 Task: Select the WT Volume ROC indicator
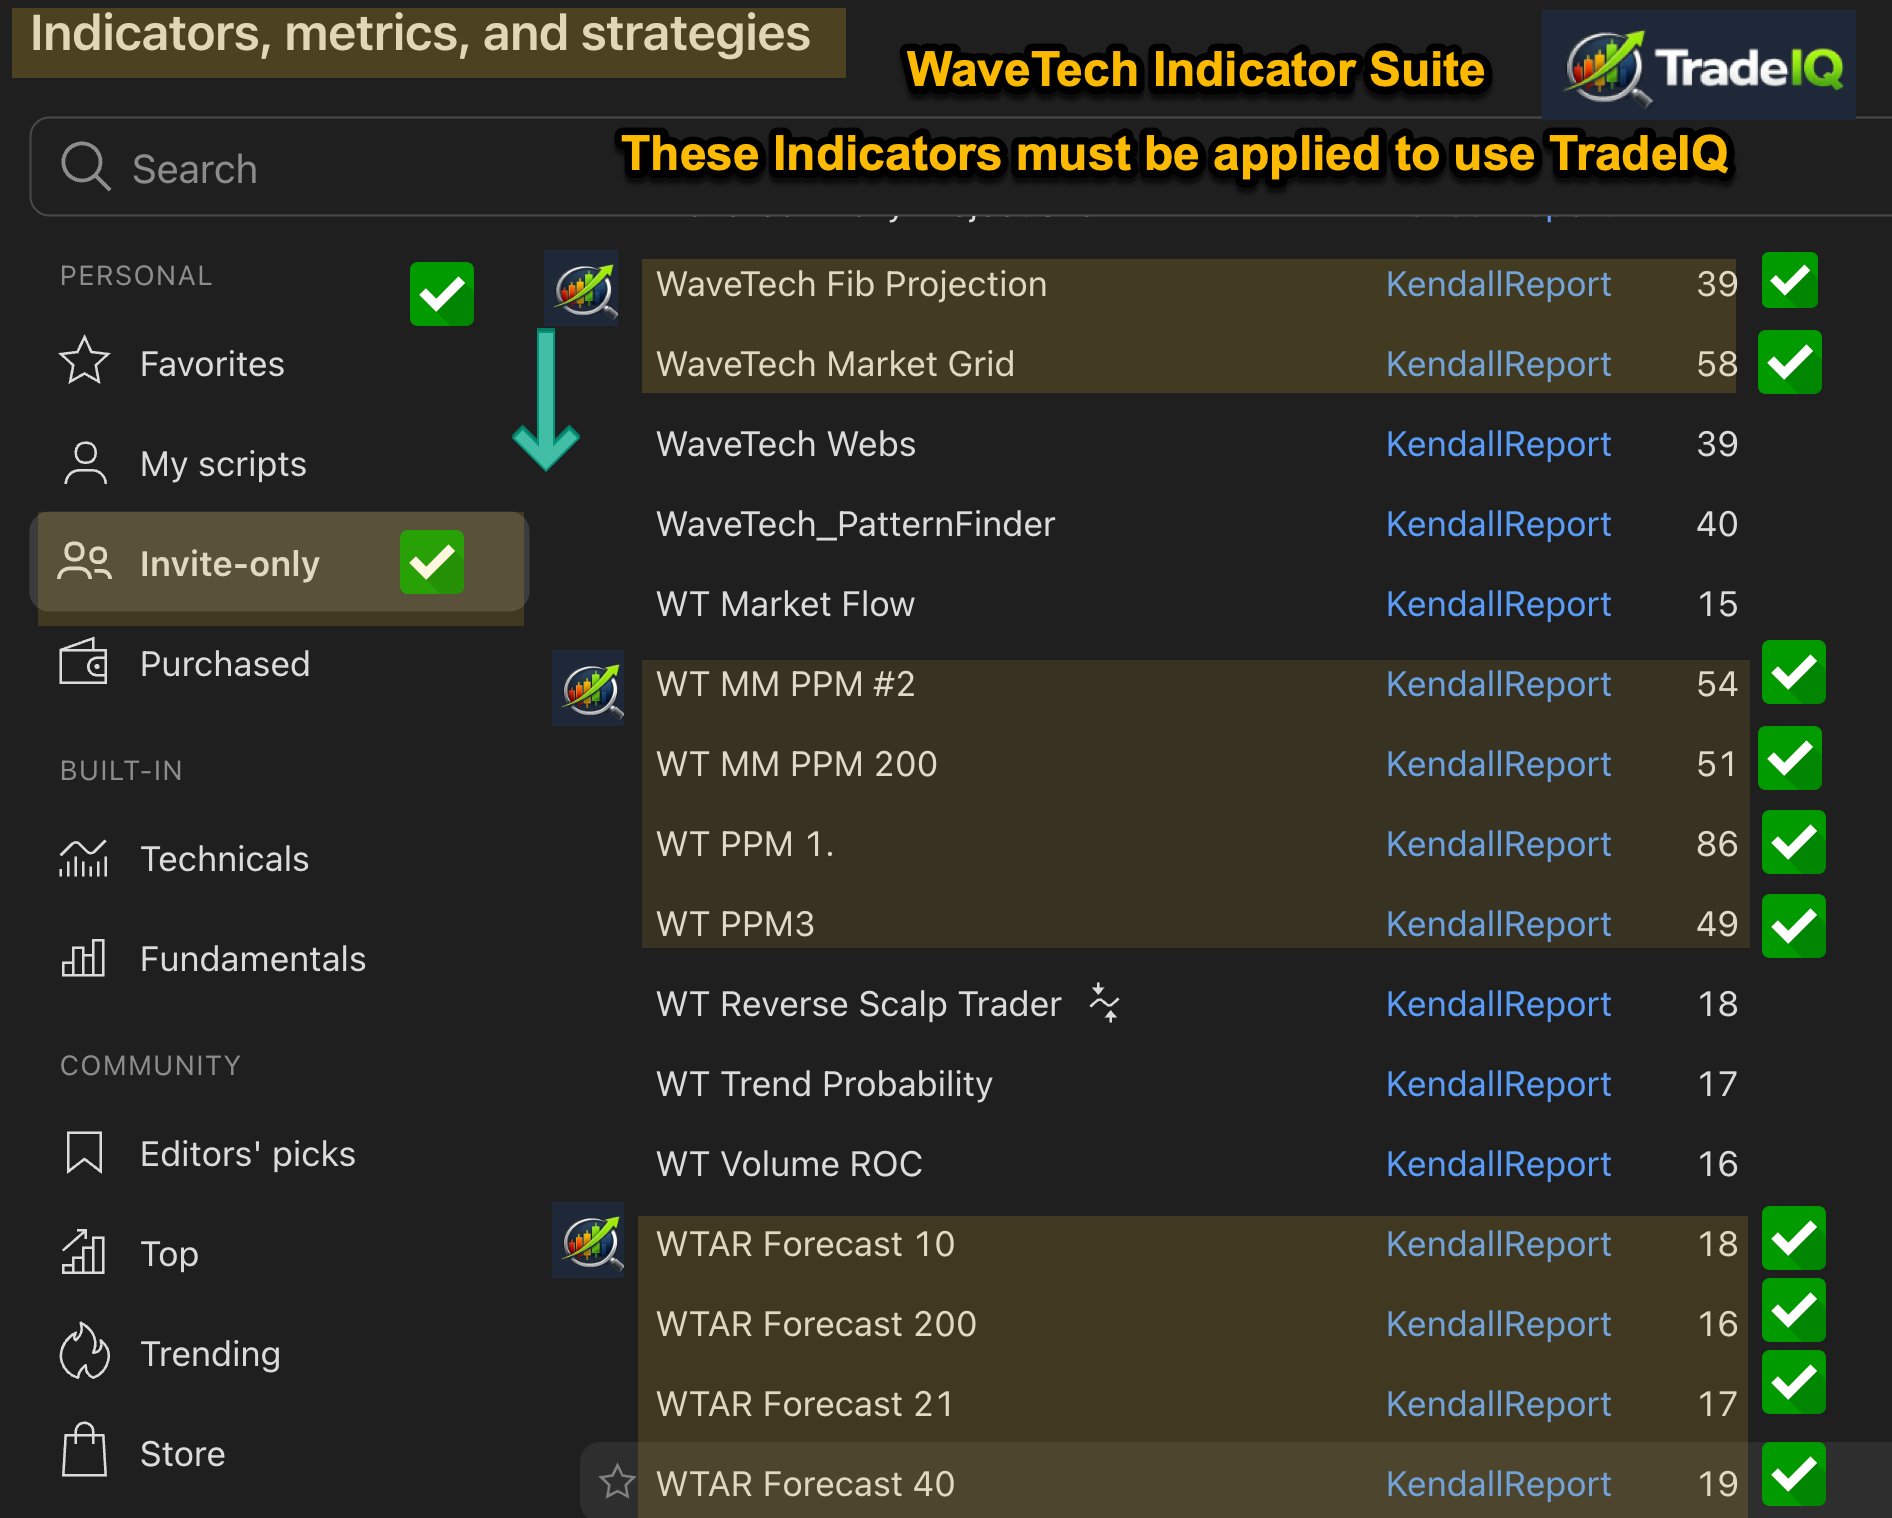(788, 1163)
